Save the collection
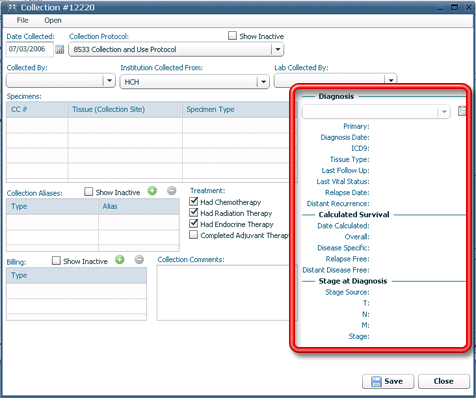This screenshot has height=398, width=476. 388,381
